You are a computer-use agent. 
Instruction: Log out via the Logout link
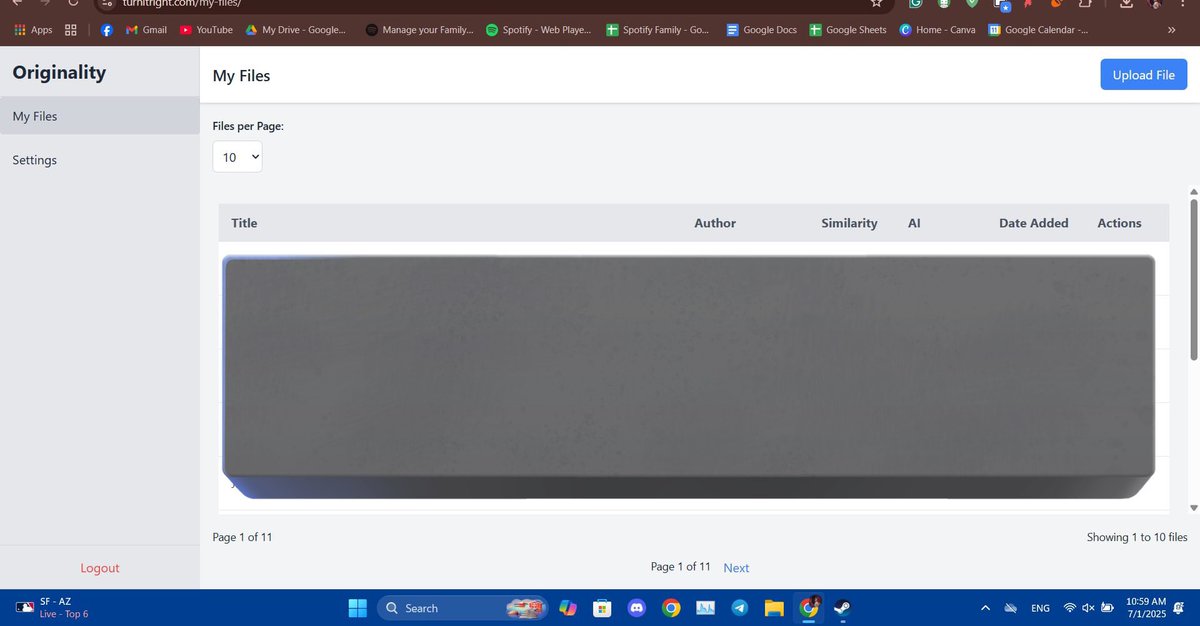pyautogui.click(x=100, y=568)
